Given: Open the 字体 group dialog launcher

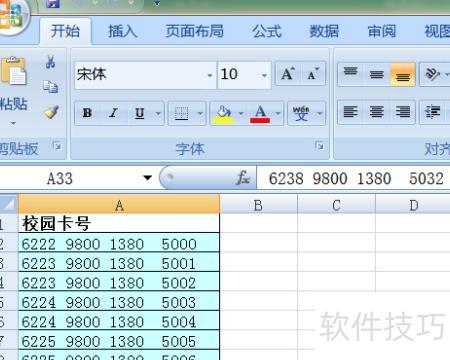Looking at the screenshot, I should click(x=320, y=146).
